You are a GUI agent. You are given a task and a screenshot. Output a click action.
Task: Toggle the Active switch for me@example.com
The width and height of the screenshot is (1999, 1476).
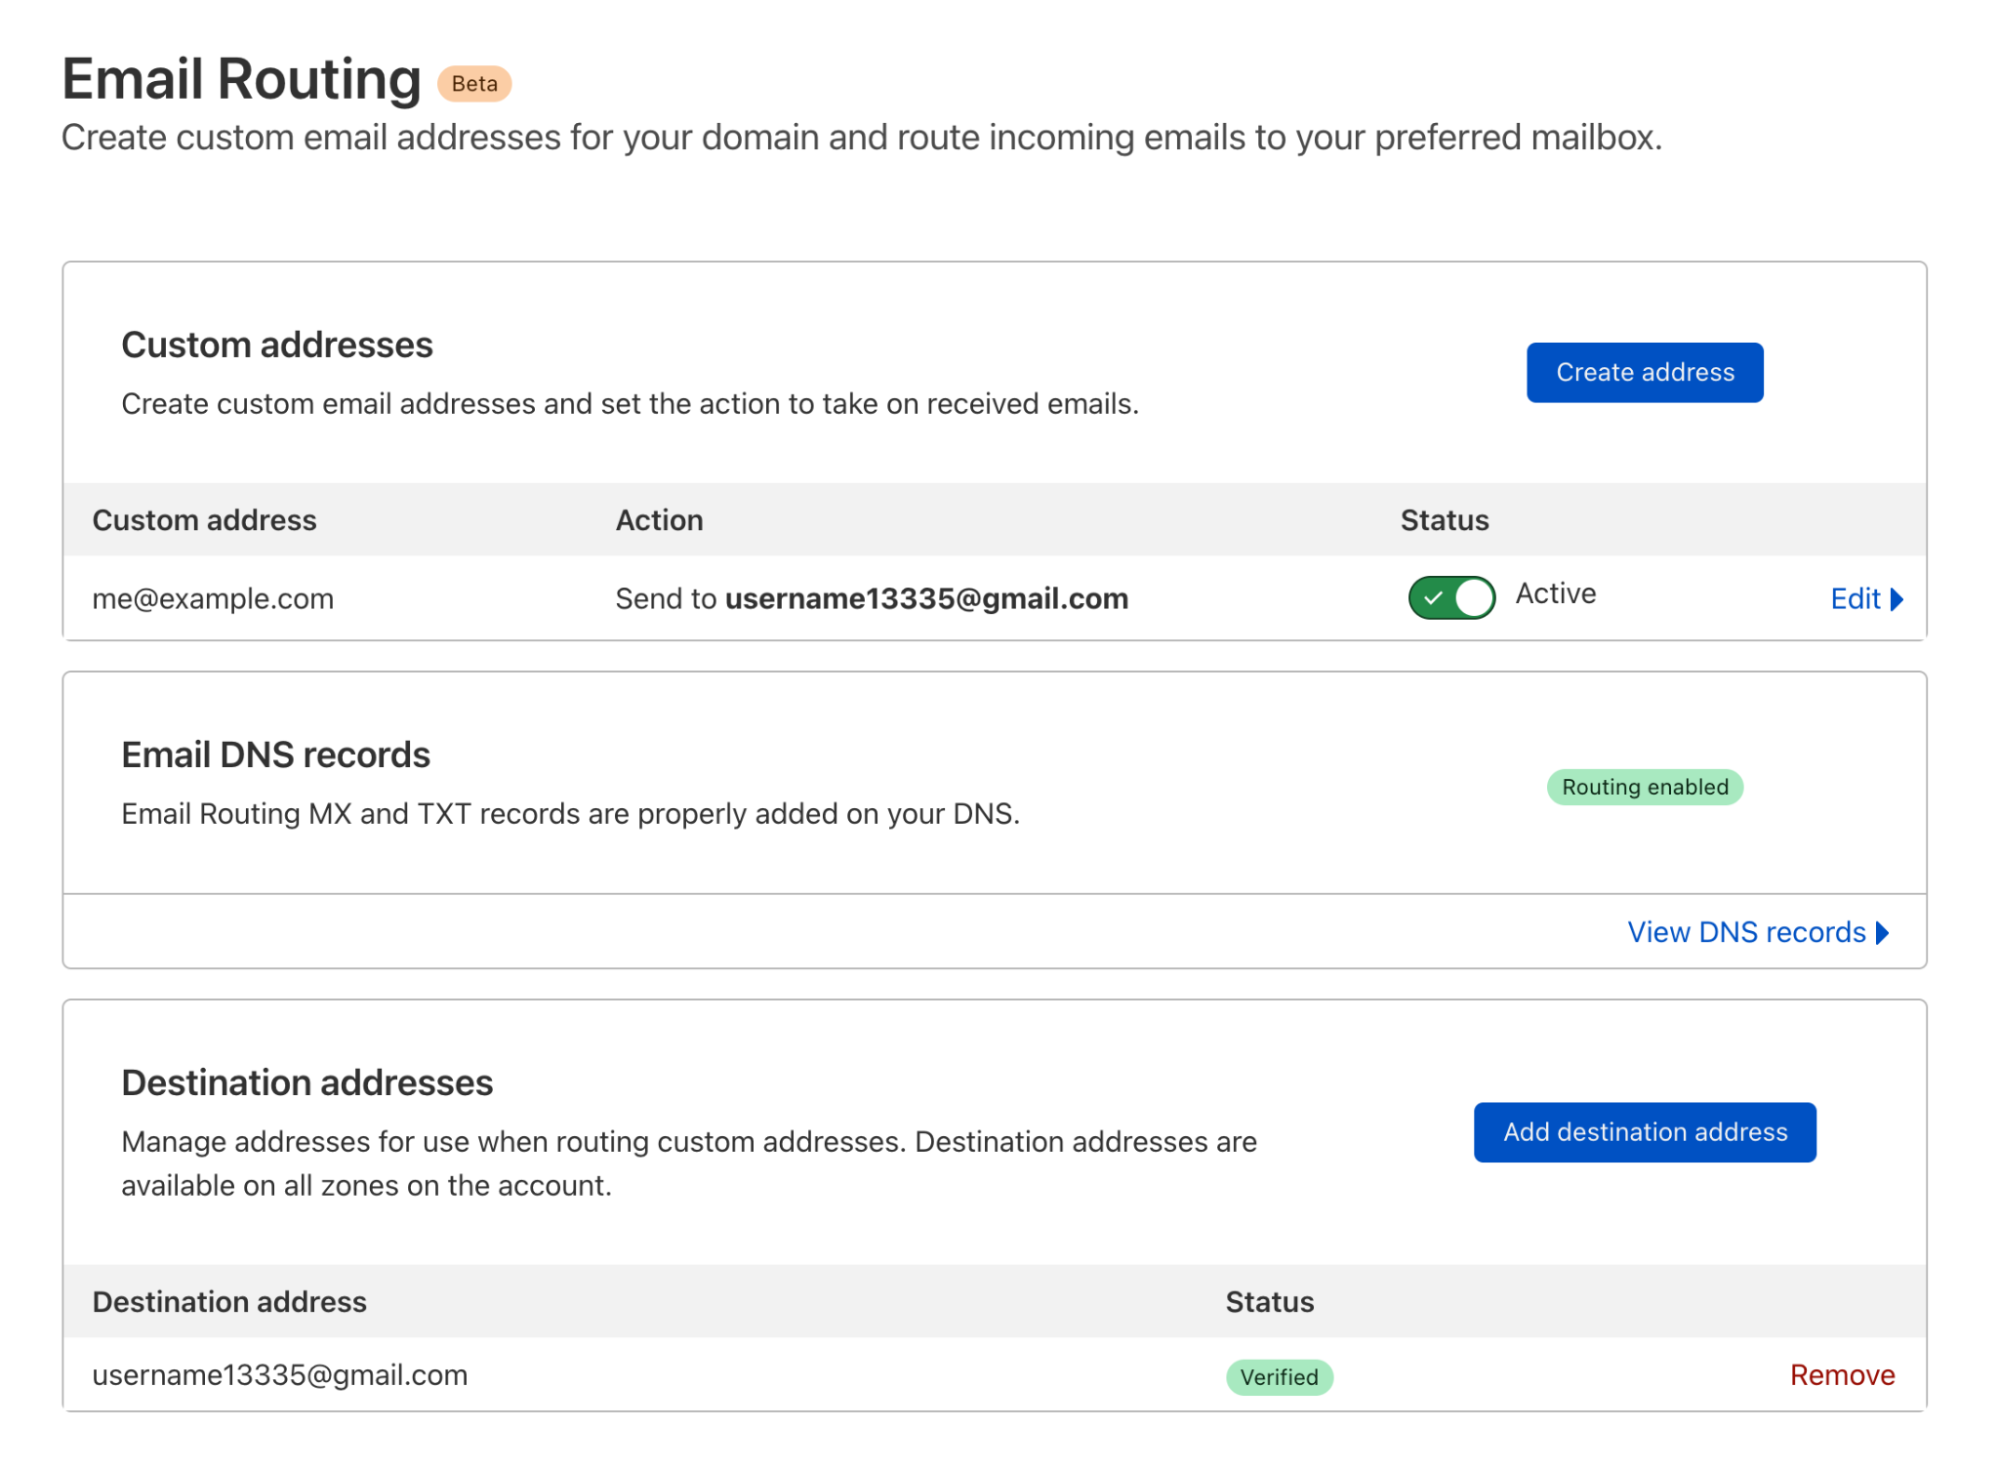coord(1451,597)
